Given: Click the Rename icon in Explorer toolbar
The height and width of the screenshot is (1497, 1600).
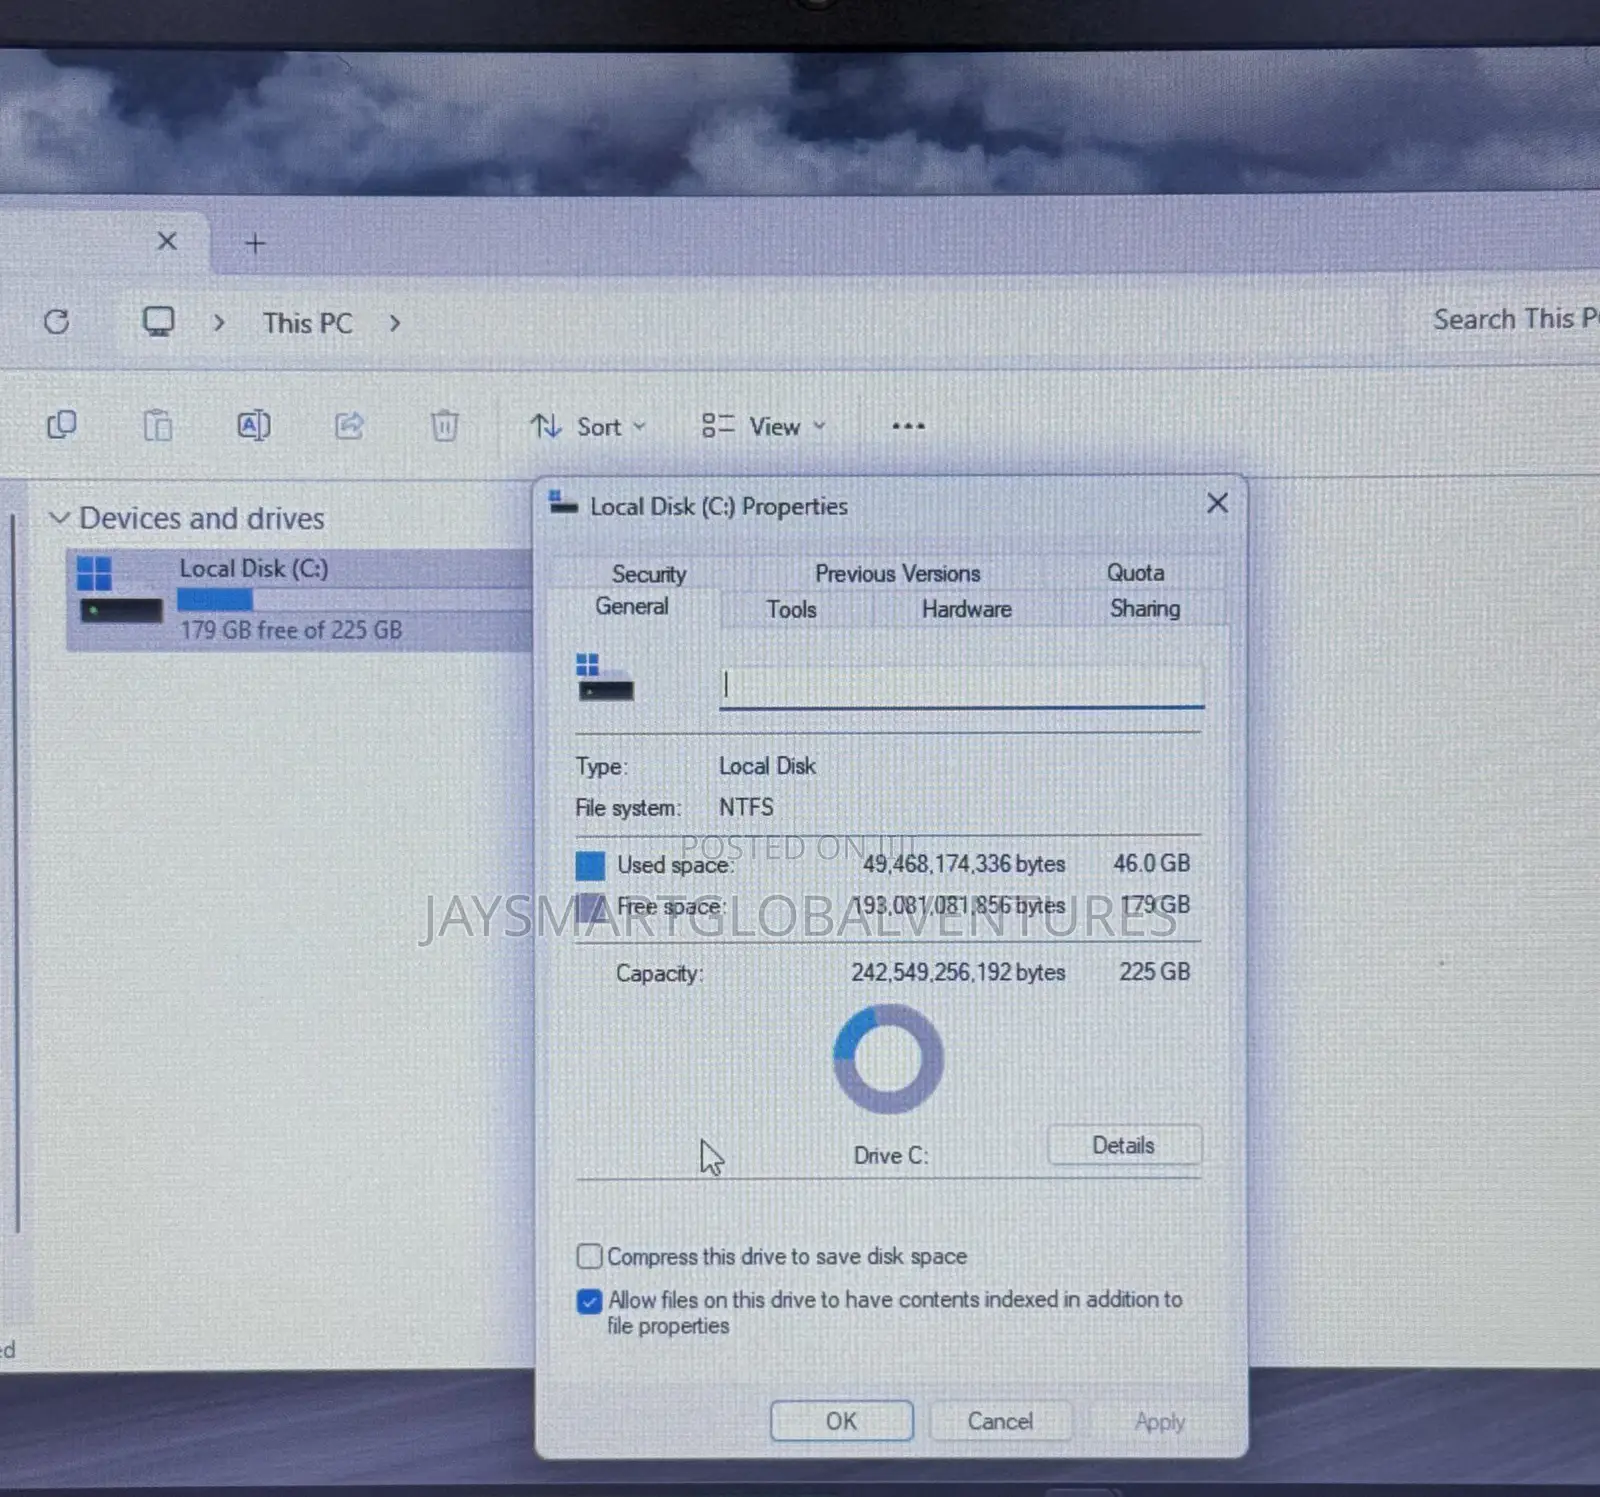Looking at the screenshot, I should pos(254,425).
